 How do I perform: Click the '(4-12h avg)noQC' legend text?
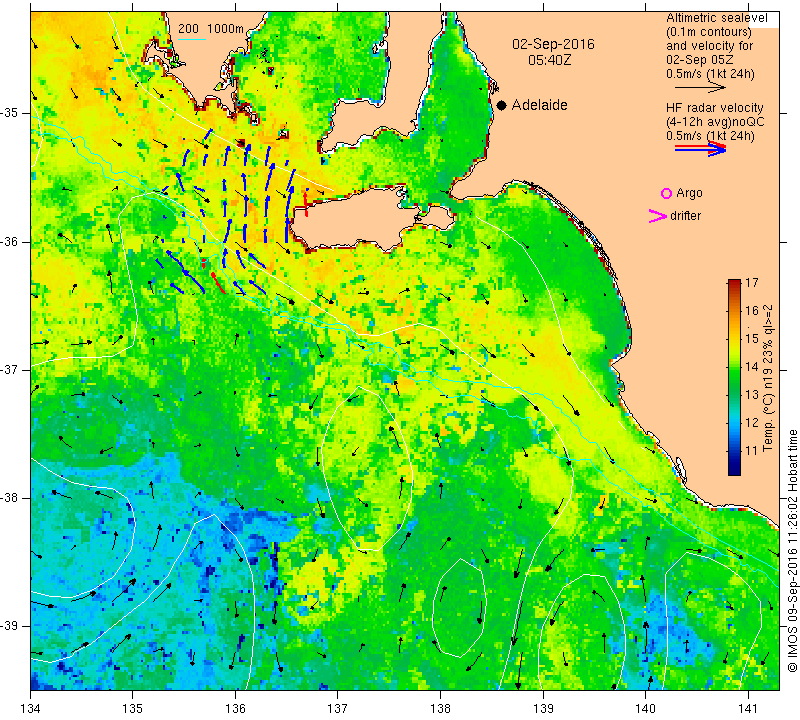click(715, 122)
